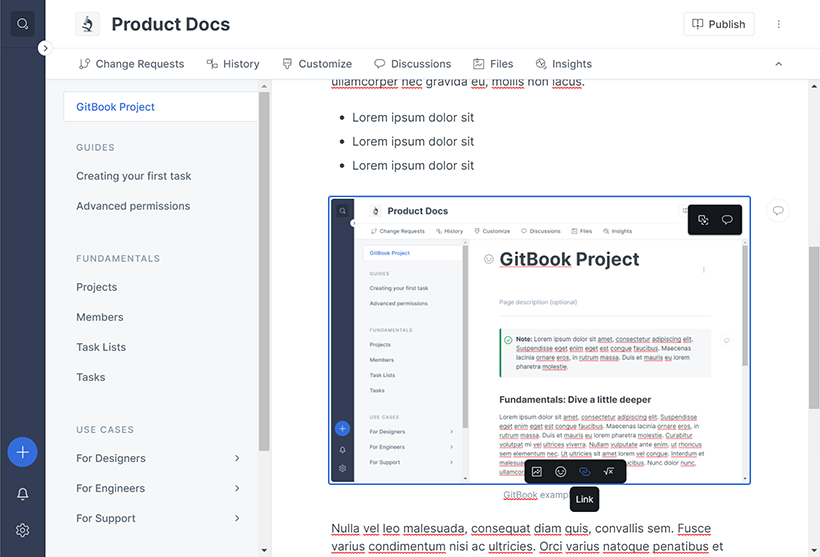The width and height of the screenshot is (820, 557).
Task: Click the FUNDAMENTALS section heading
Action: coord(118,258)
